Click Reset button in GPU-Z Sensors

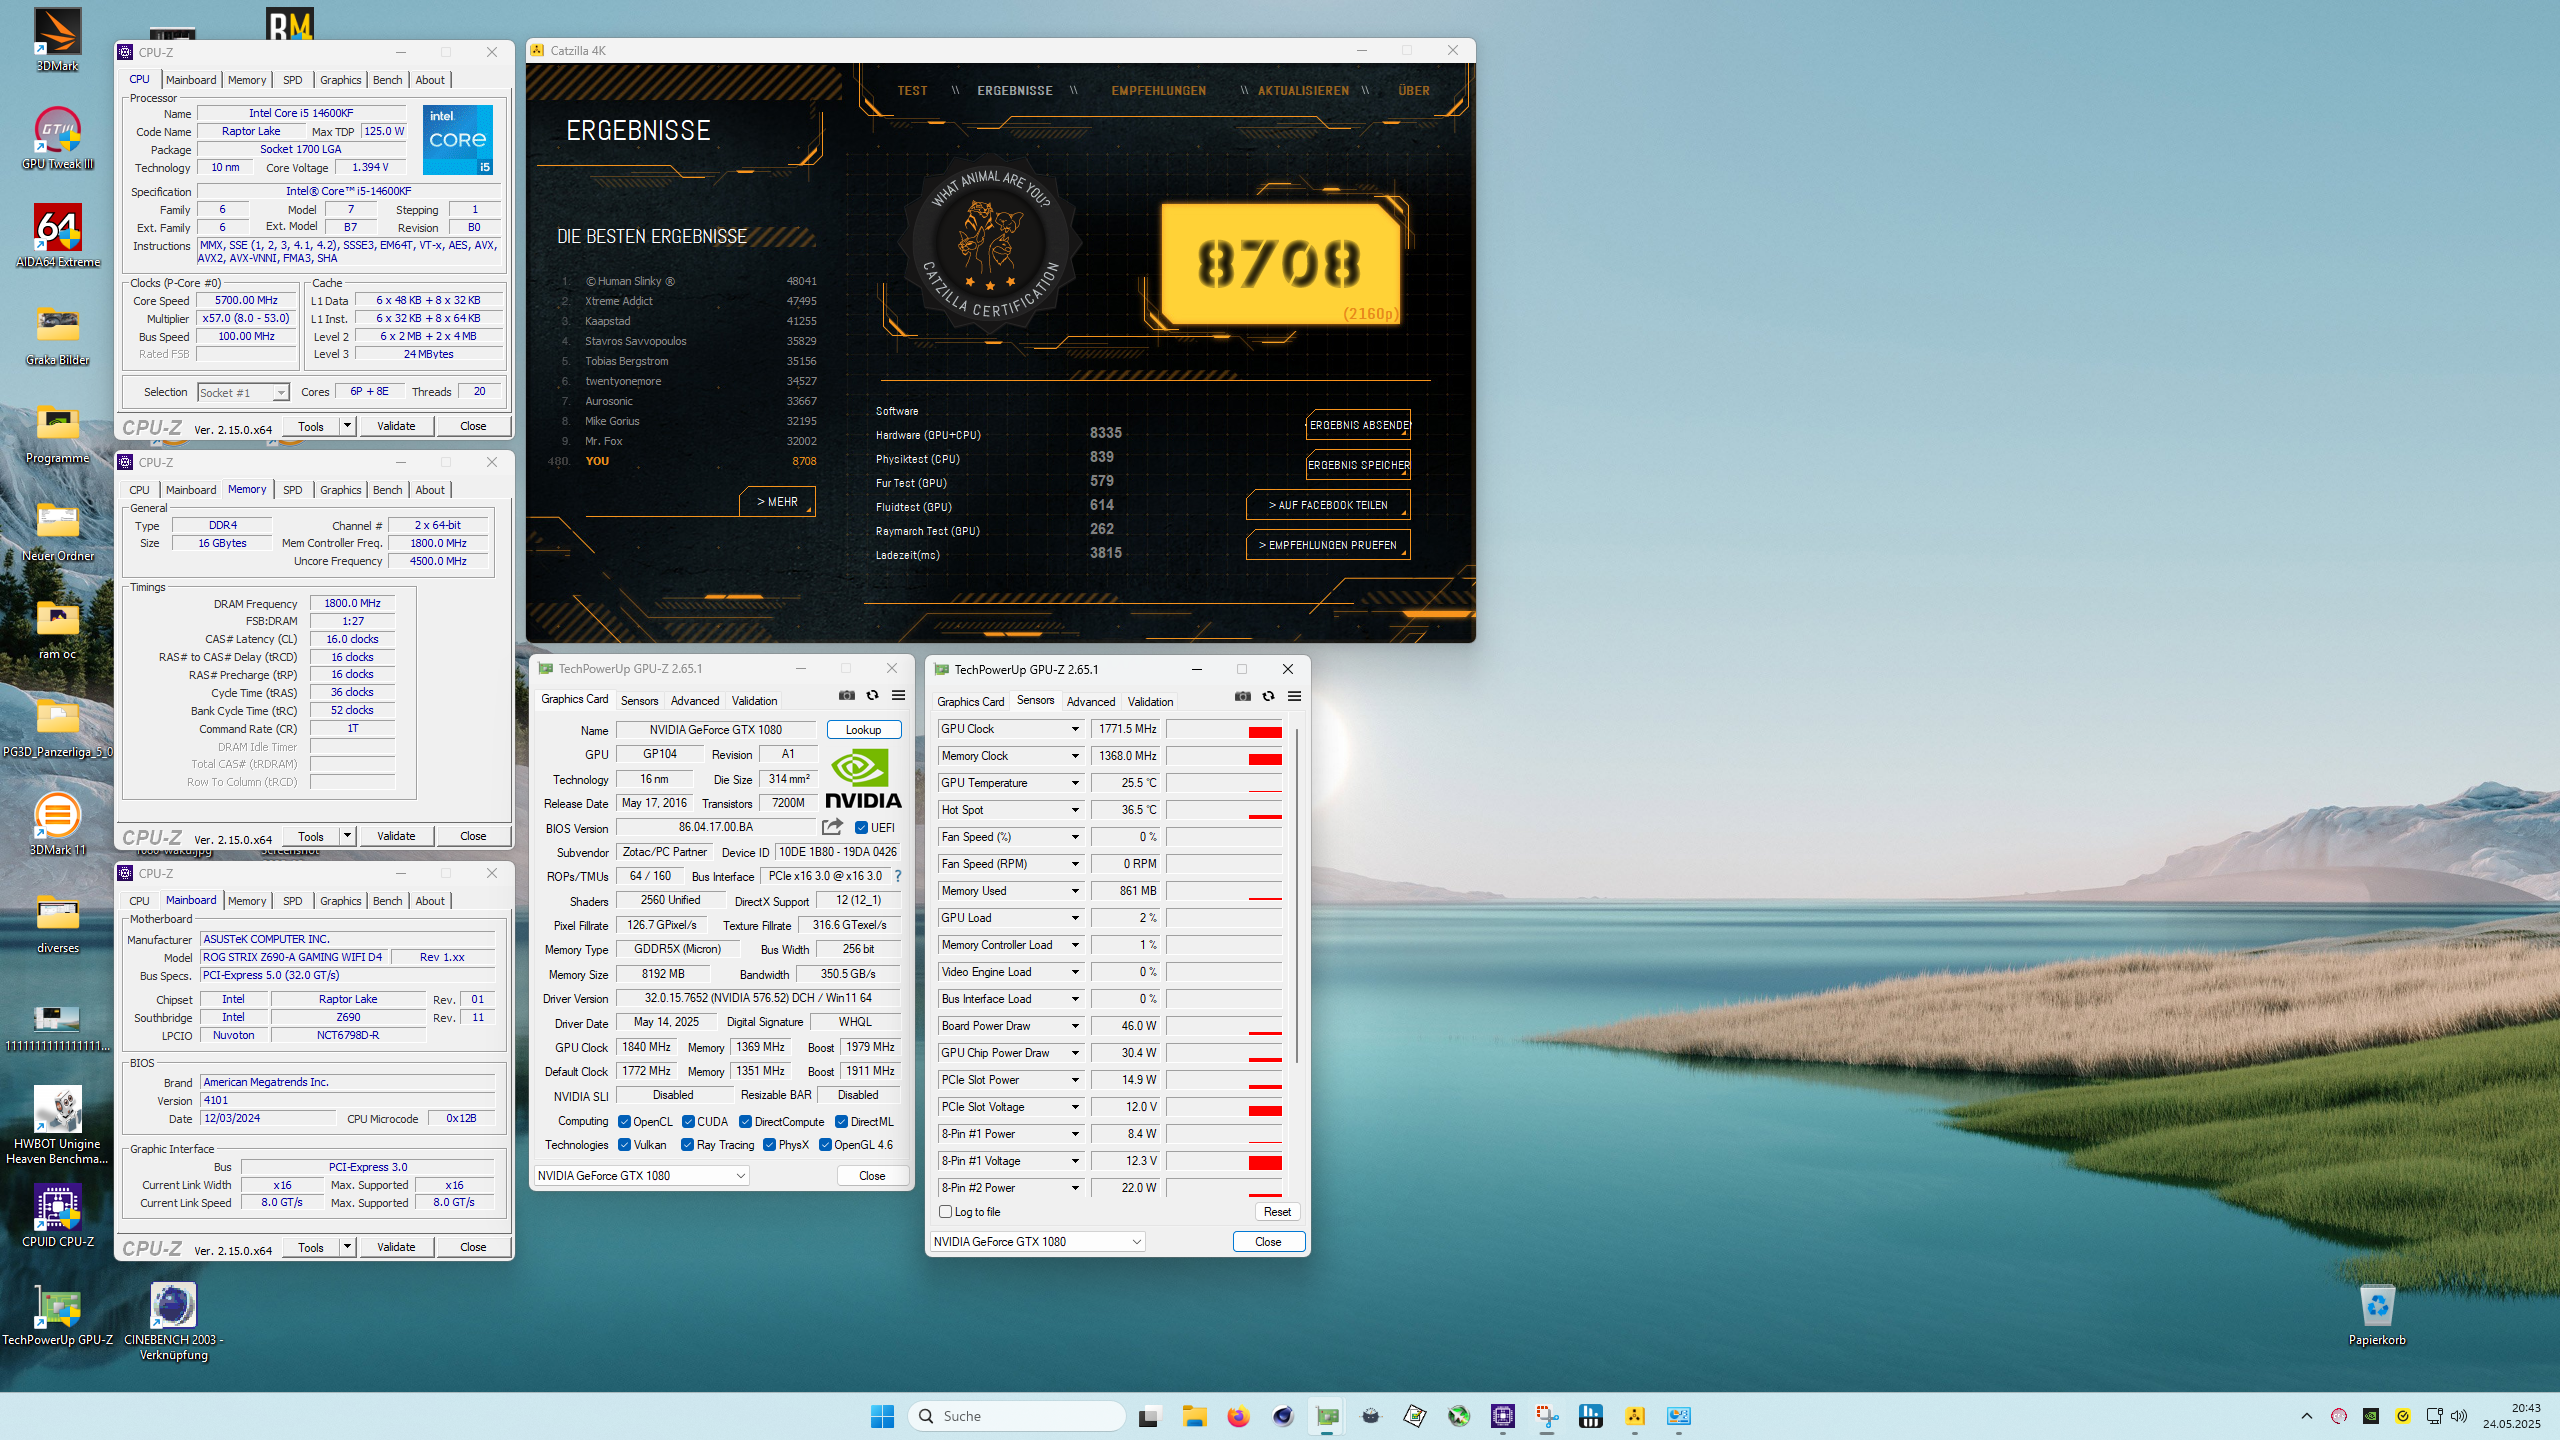1277,1212
